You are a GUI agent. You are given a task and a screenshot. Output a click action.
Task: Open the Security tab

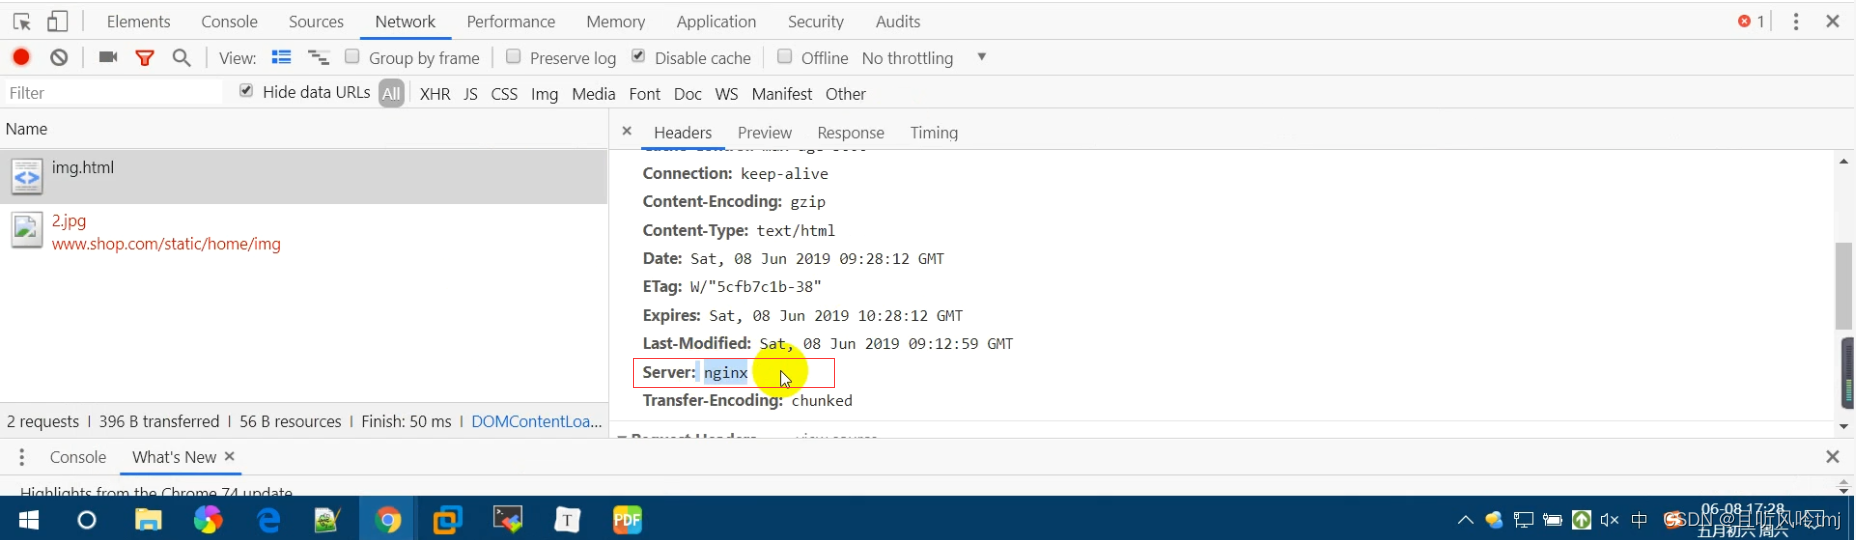(x=816, y=21)
